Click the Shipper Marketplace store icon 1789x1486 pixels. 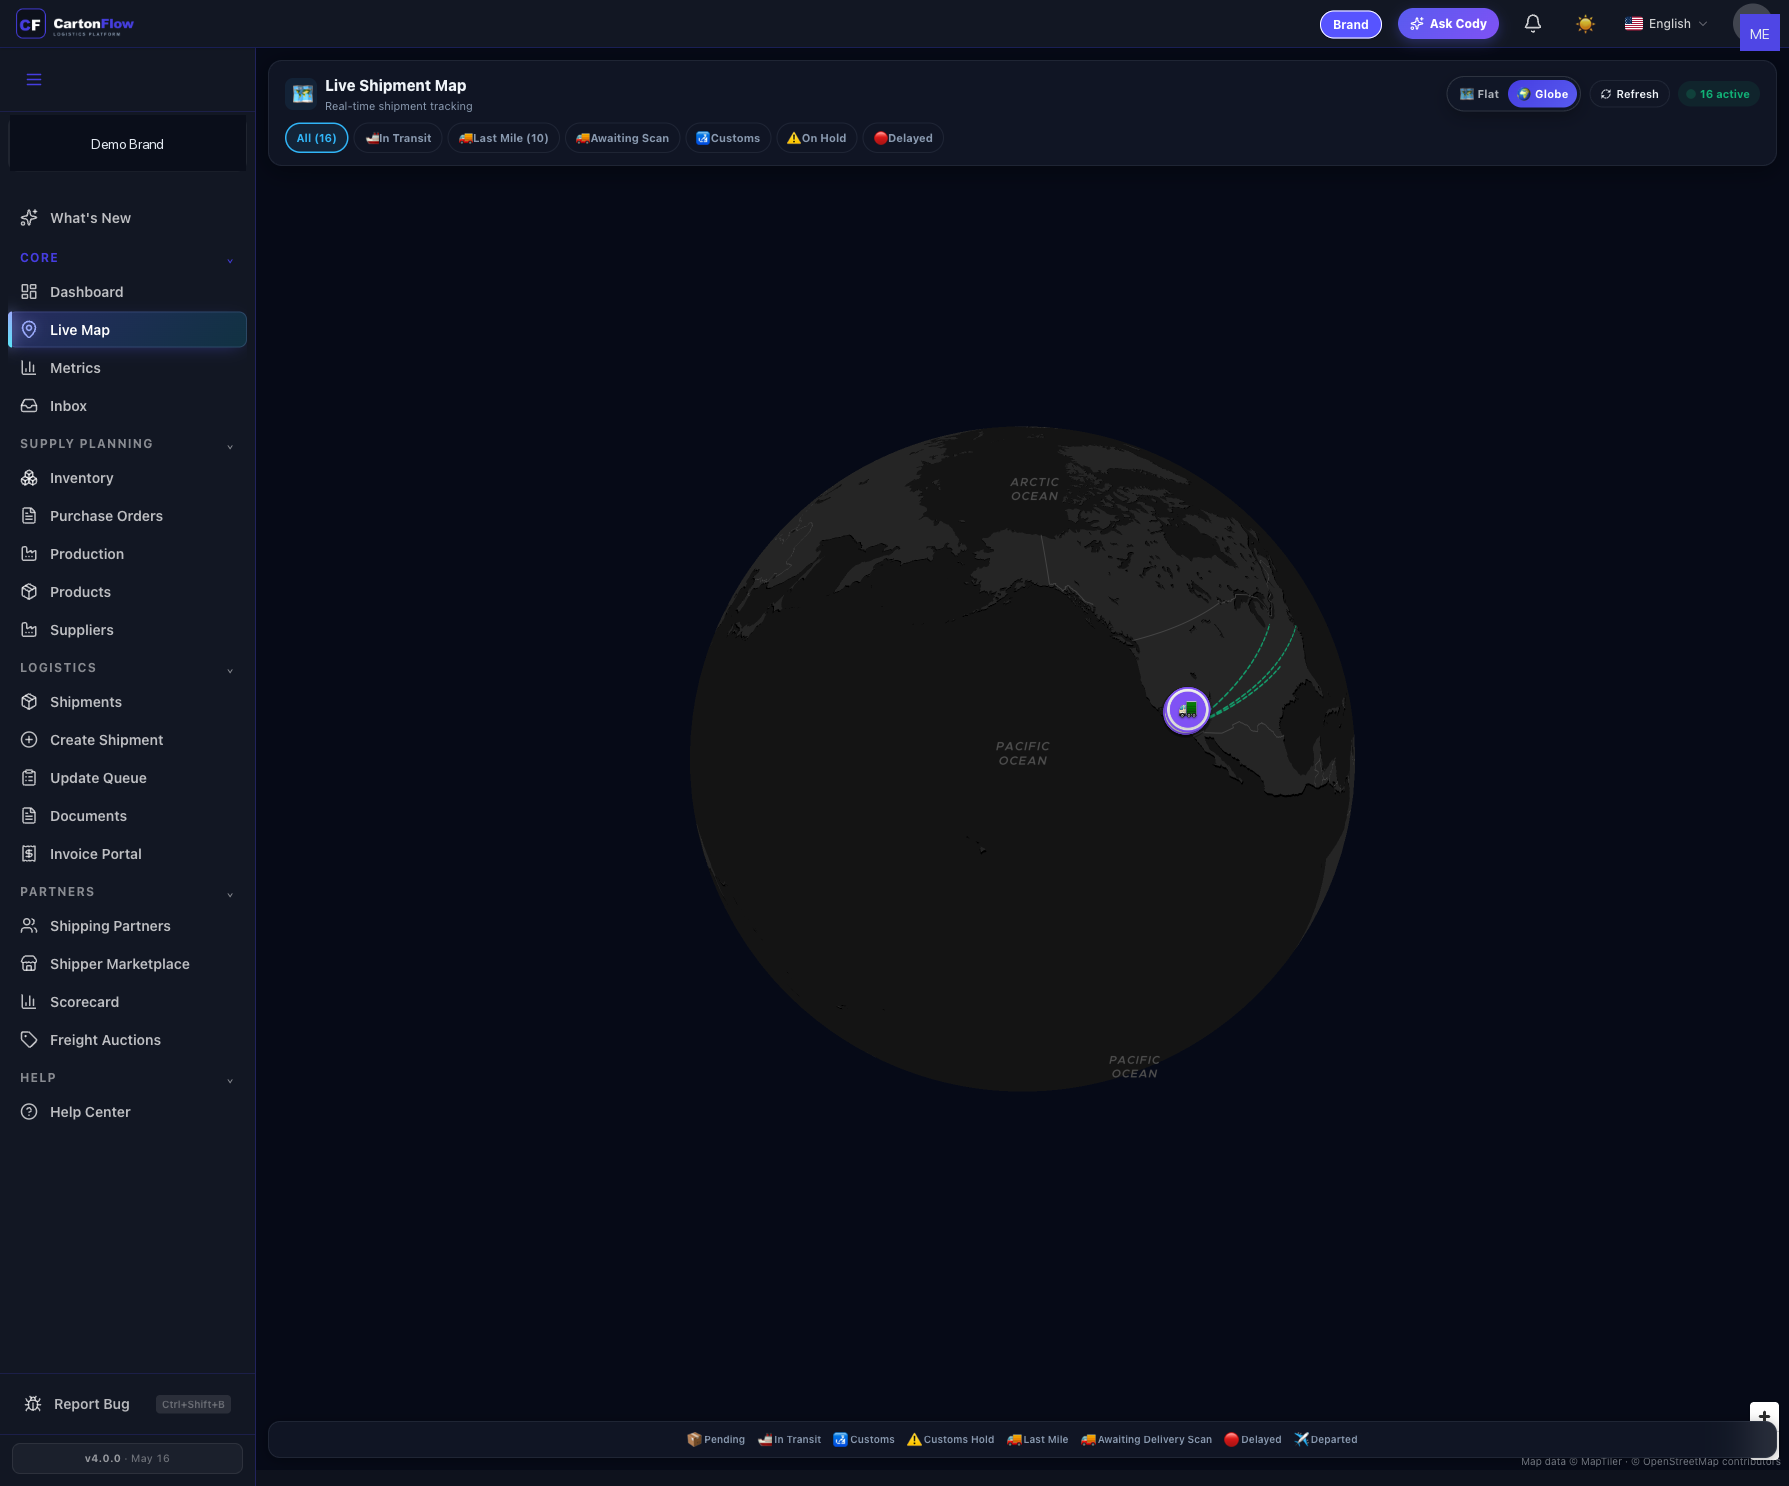(29, 964)
